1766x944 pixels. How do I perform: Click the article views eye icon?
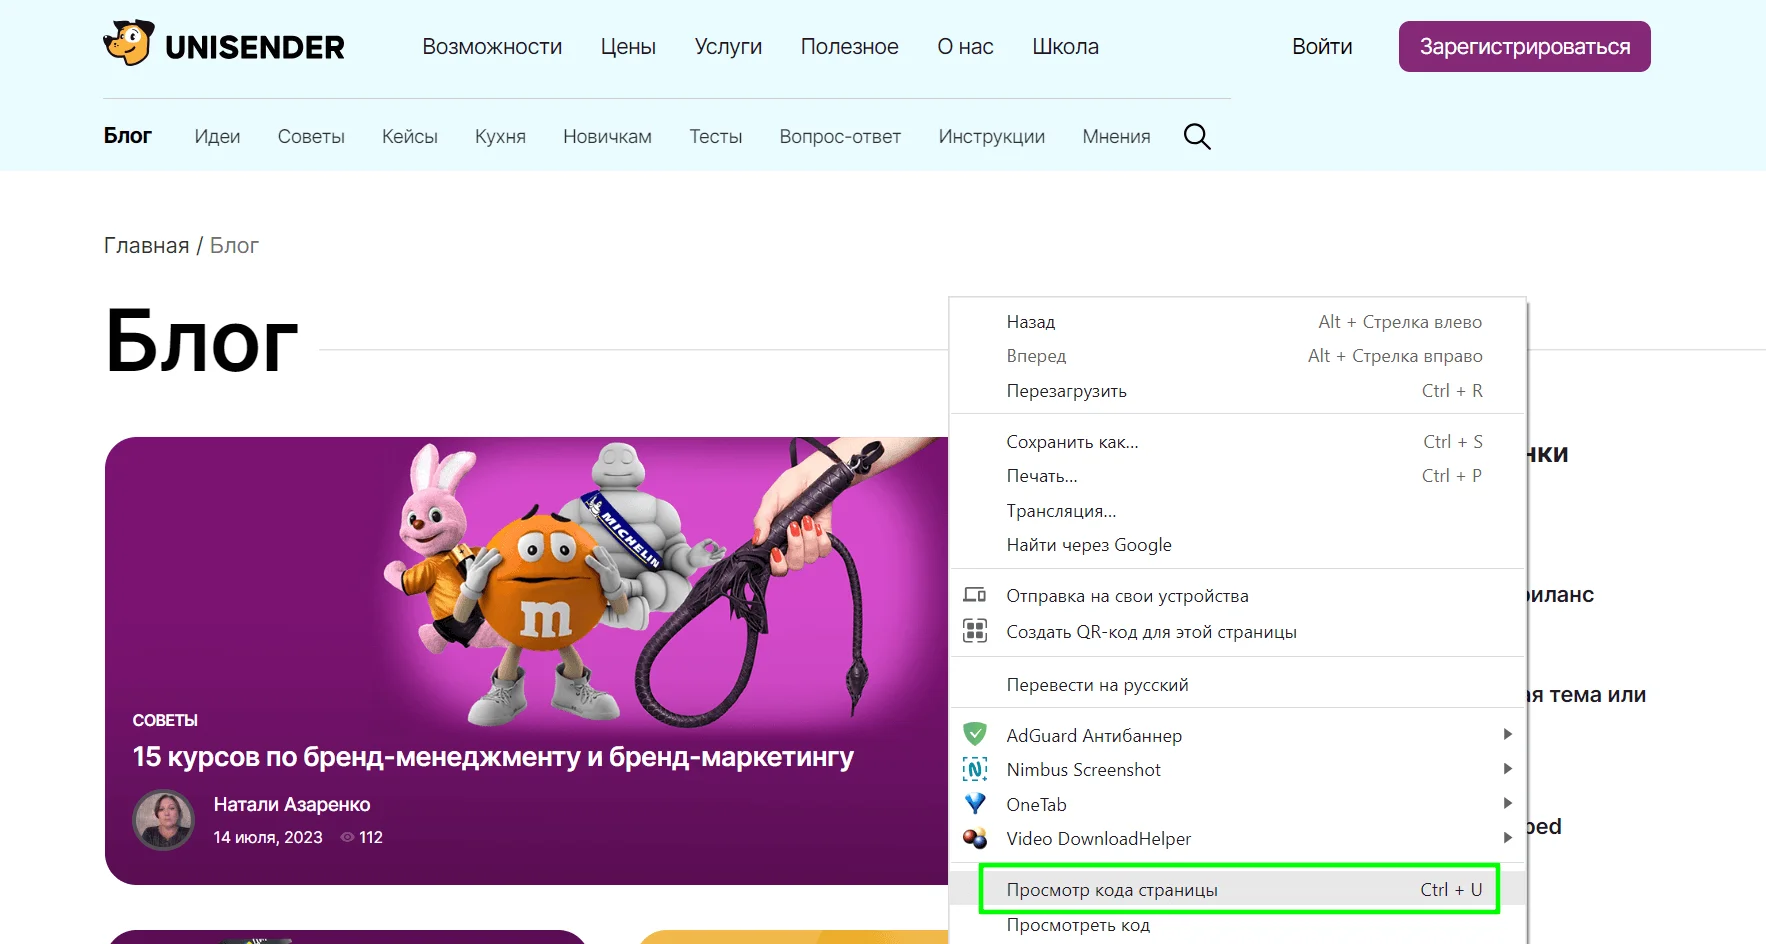point(348,837)
